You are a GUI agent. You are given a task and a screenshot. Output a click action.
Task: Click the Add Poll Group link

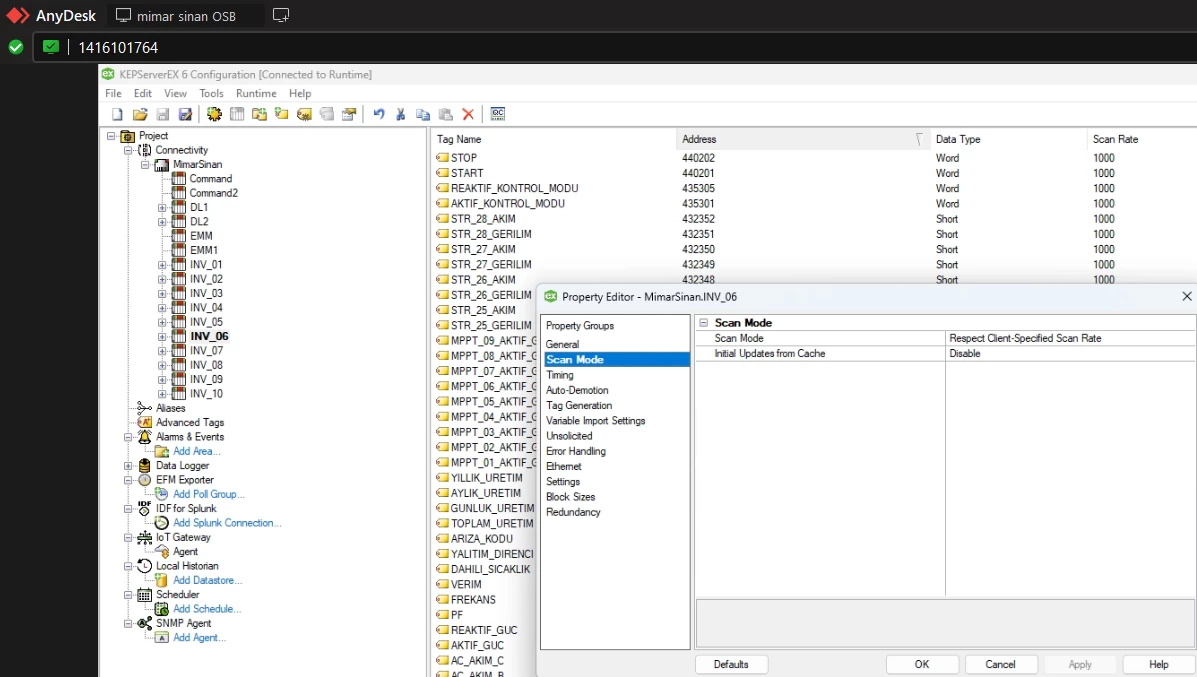click(208, 494)
